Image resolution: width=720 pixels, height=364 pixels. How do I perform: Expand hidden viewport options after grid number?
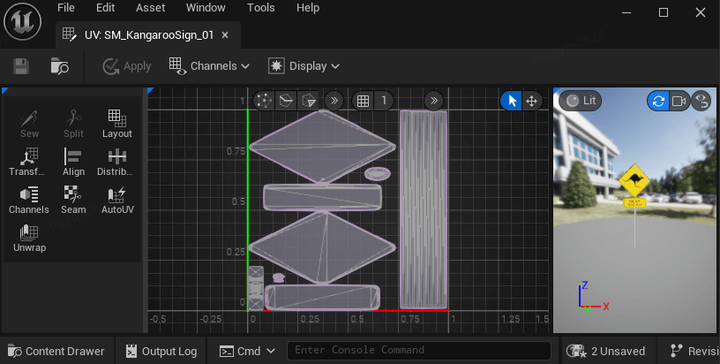[433, 101]
